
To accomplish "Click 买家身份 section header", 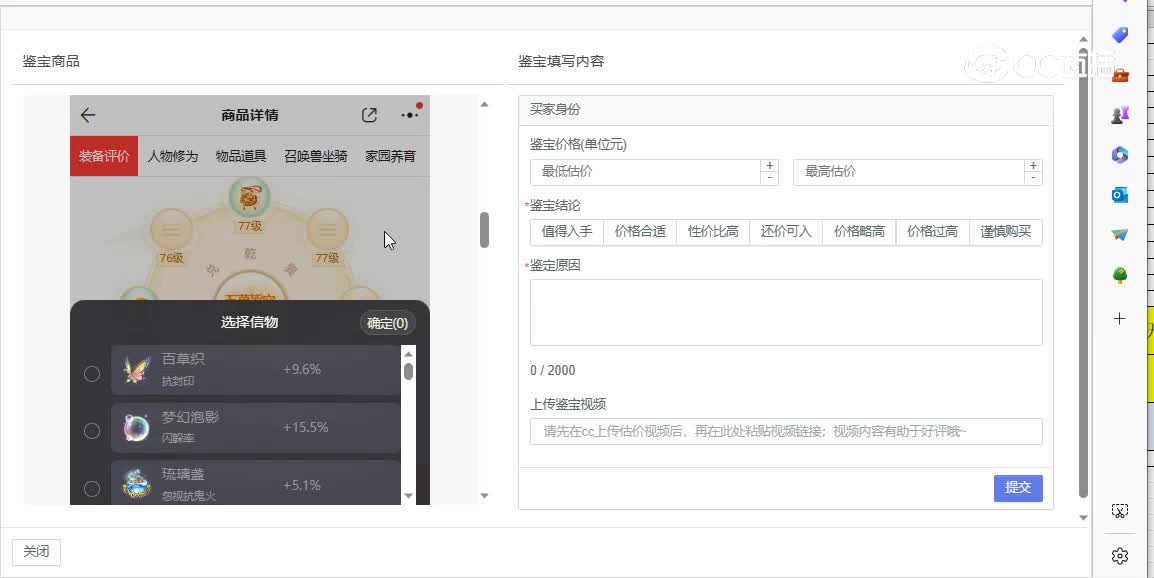I will pos(785,110).
